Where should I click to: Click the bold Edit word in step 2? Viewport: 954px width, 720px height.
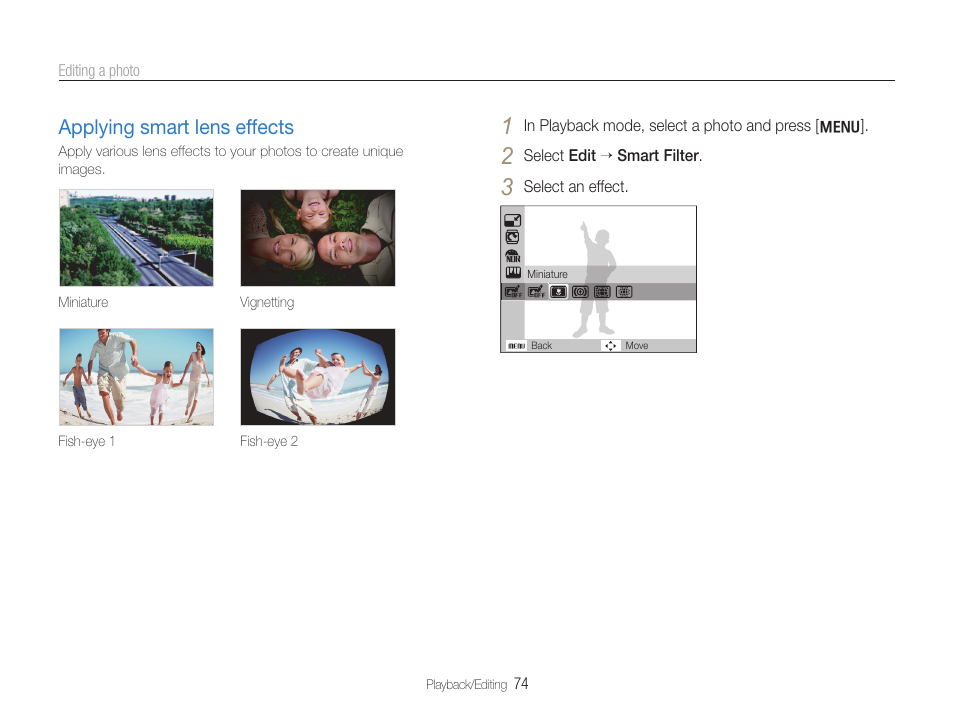pos(582,156)
